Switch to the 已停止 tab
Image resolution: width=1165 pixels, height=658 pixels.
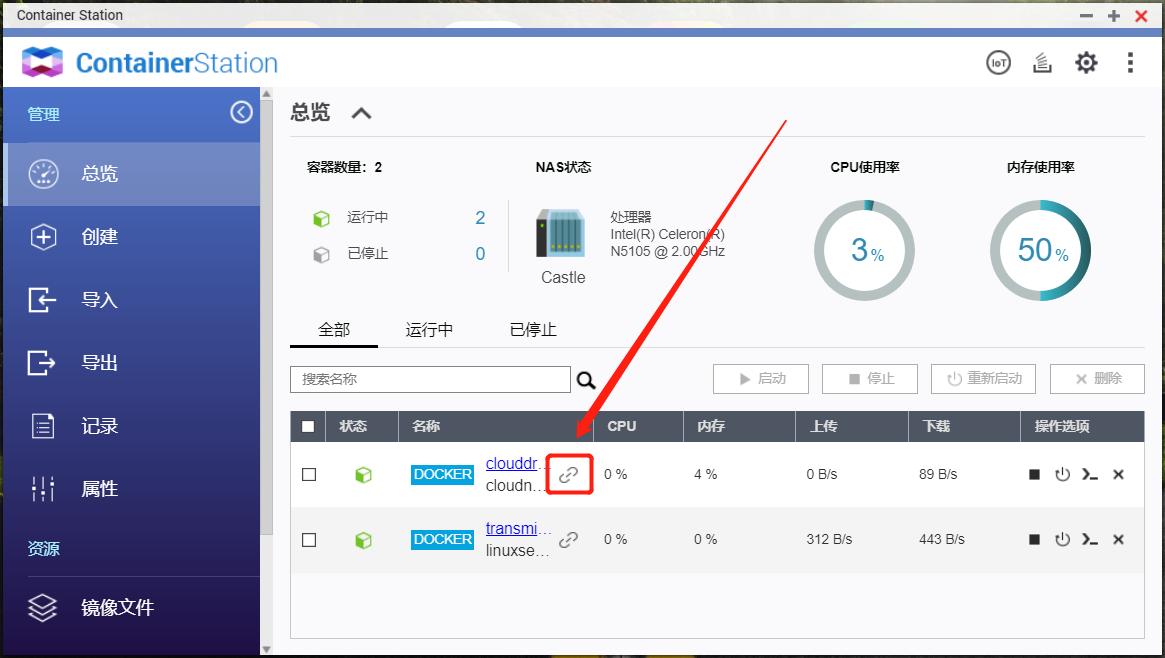click(x=531, y=329)
